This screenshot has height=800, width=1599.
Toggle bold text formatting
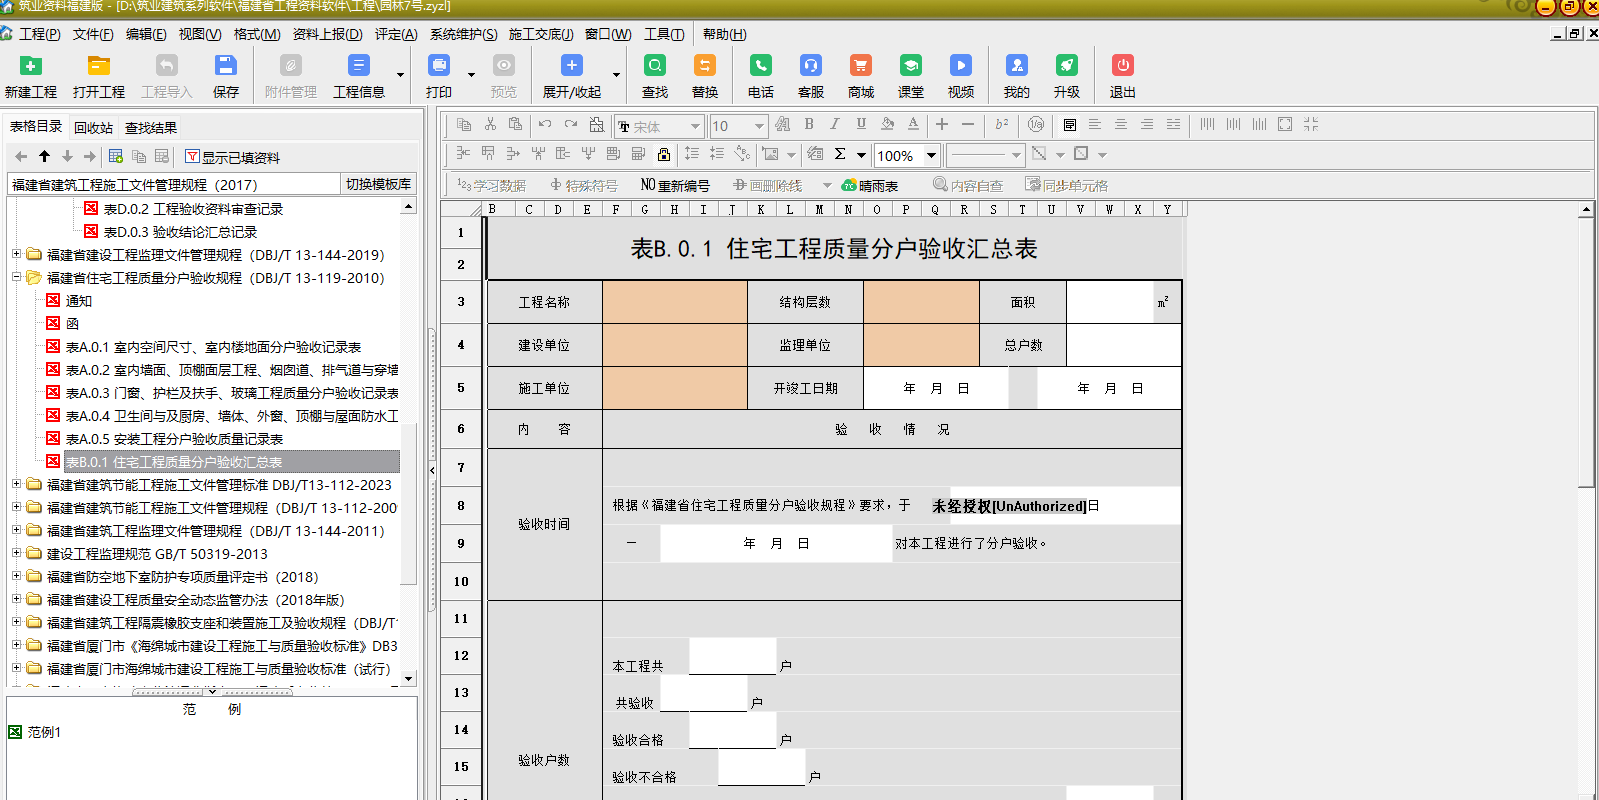point(808,125)
